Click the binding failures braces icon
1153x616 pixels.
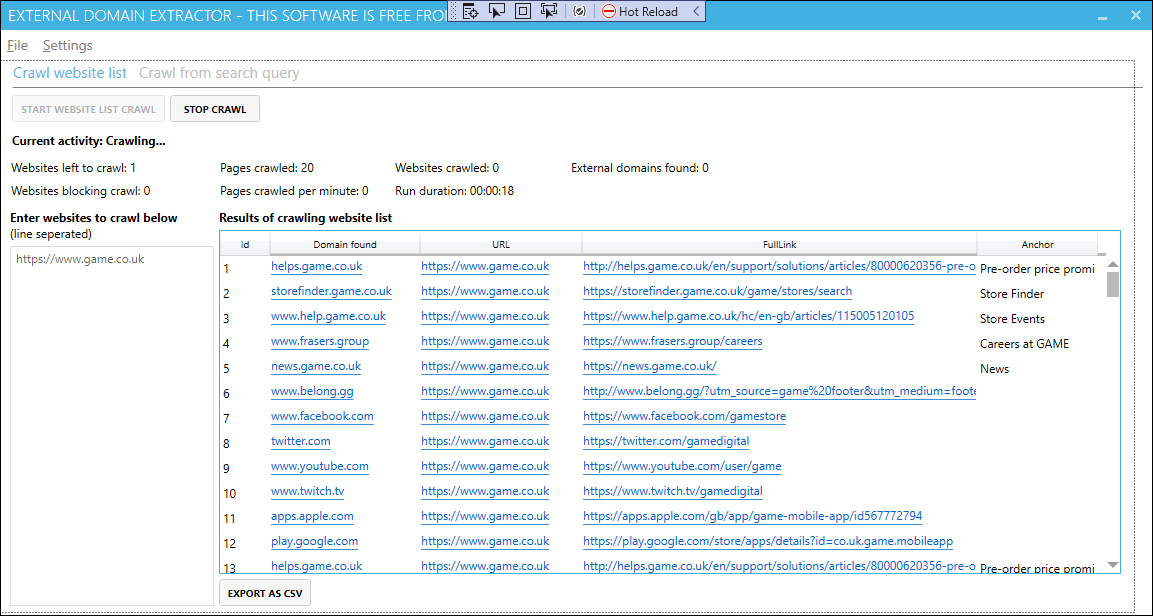pyautogui.click(x=579, y=11)
